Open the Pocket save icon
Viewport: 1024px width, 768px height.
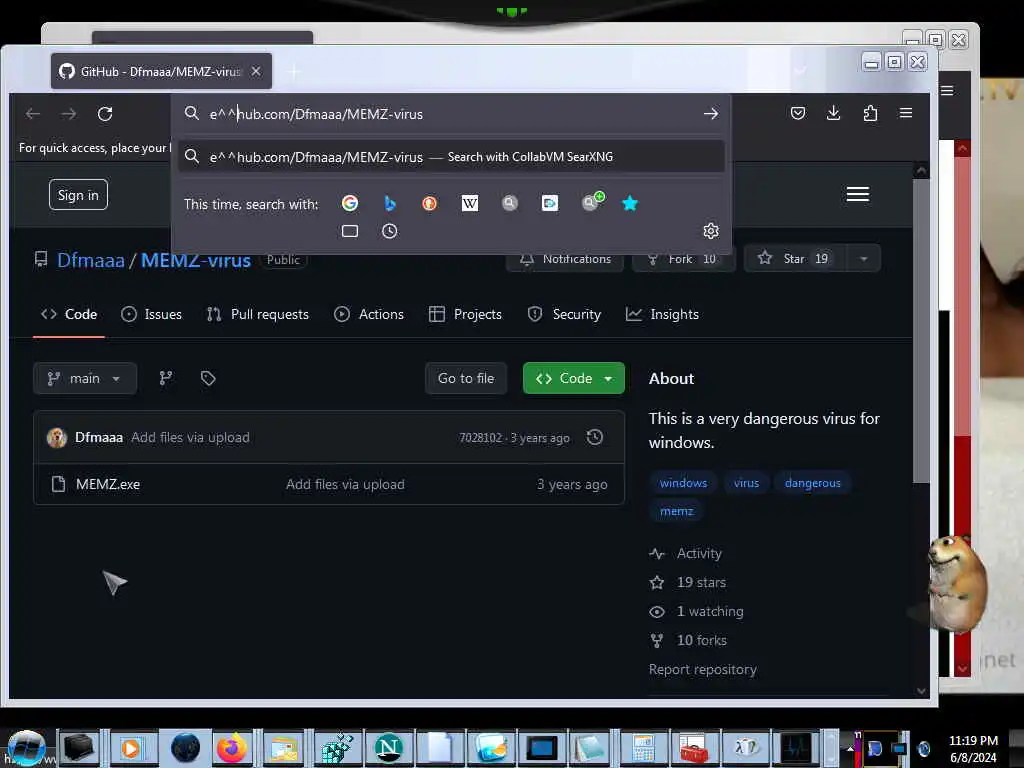(x=797, y=113)
